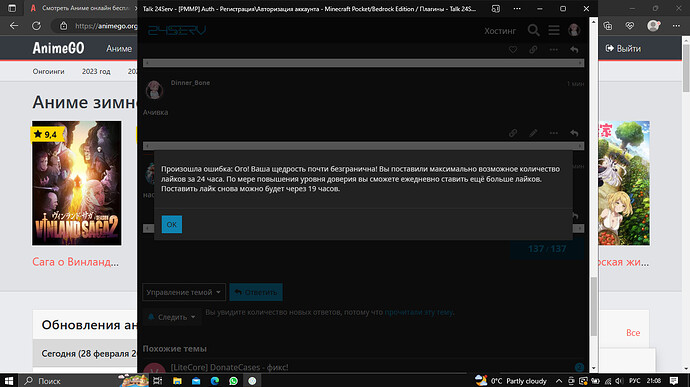Reload the AnimeGO page
The image size is (690, 387).
37,26
